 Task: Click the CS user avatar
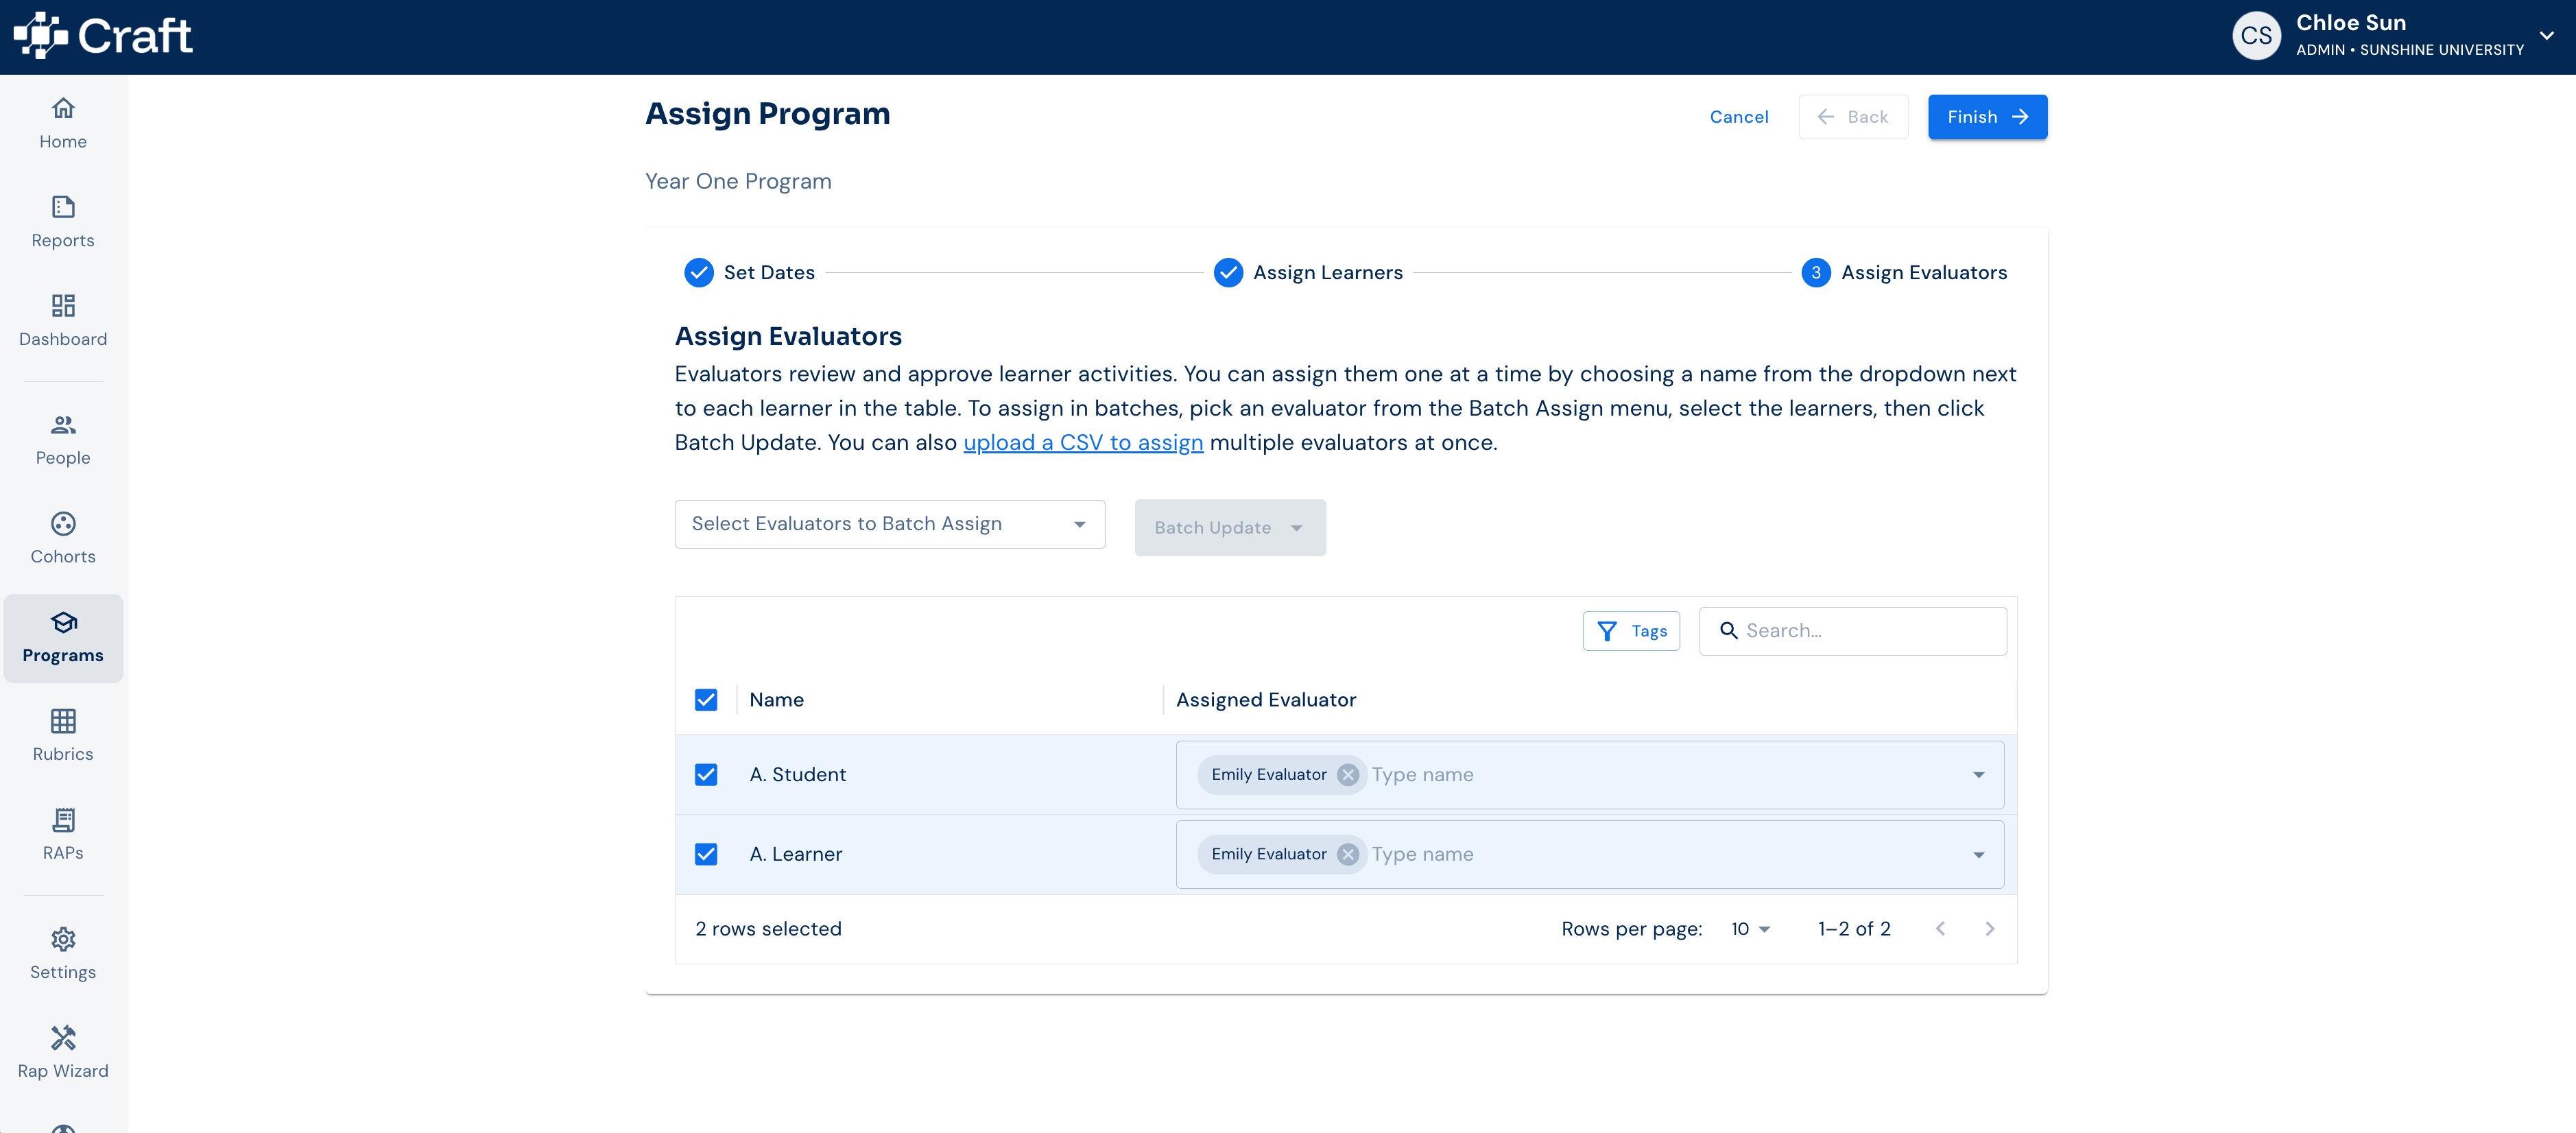tap(2256, 36)
